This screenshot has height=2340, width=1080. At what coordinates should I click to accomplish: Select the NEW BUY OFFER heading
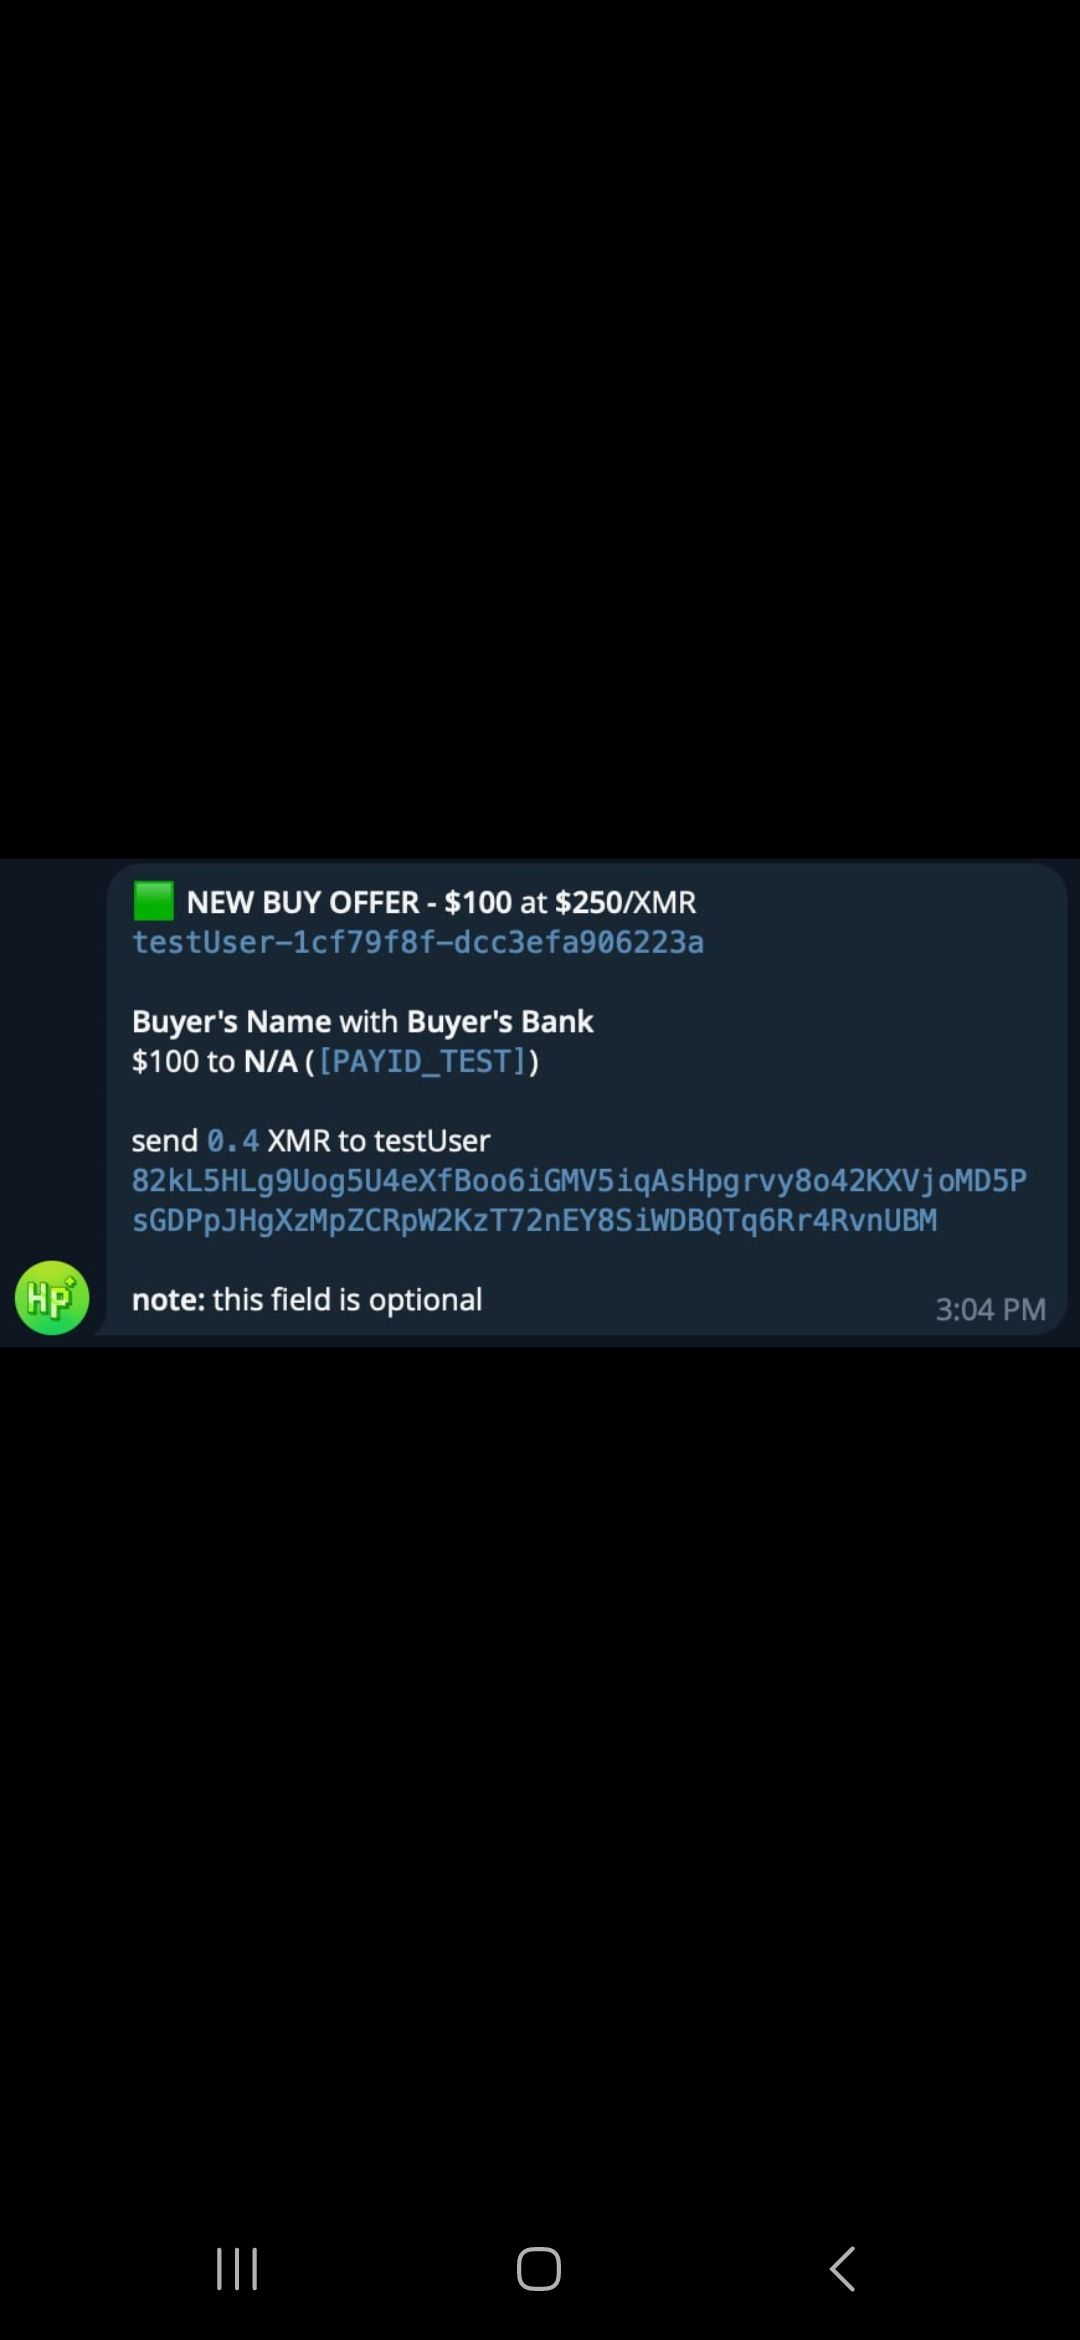302,902
